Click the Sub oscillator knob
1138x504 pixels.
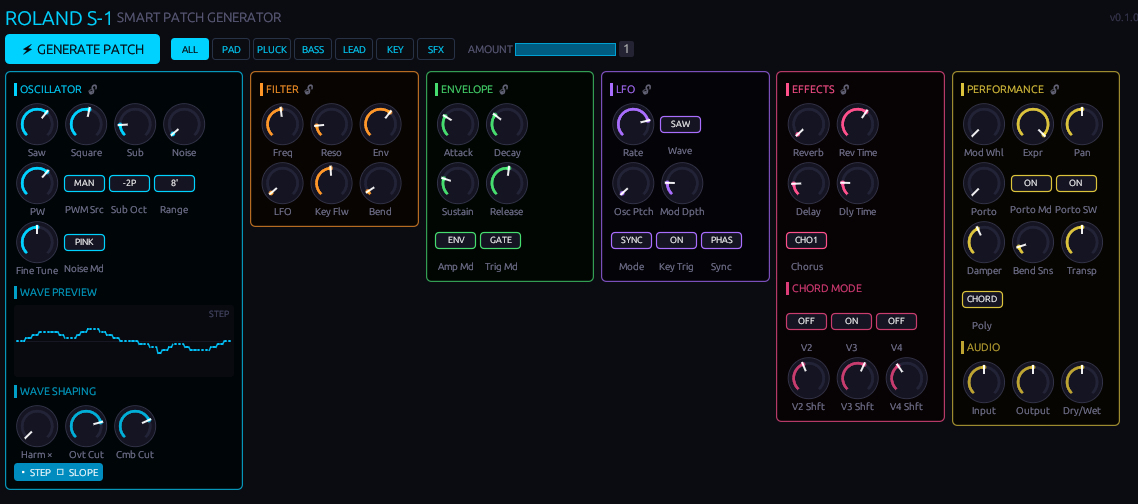pyautogui.click(x=135, y=124)
